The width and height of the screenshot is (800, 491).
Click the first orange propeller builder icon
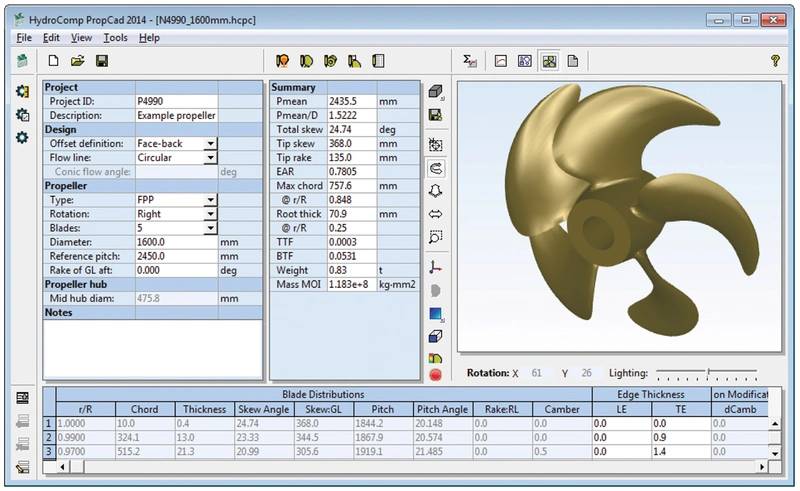[282, 61]
